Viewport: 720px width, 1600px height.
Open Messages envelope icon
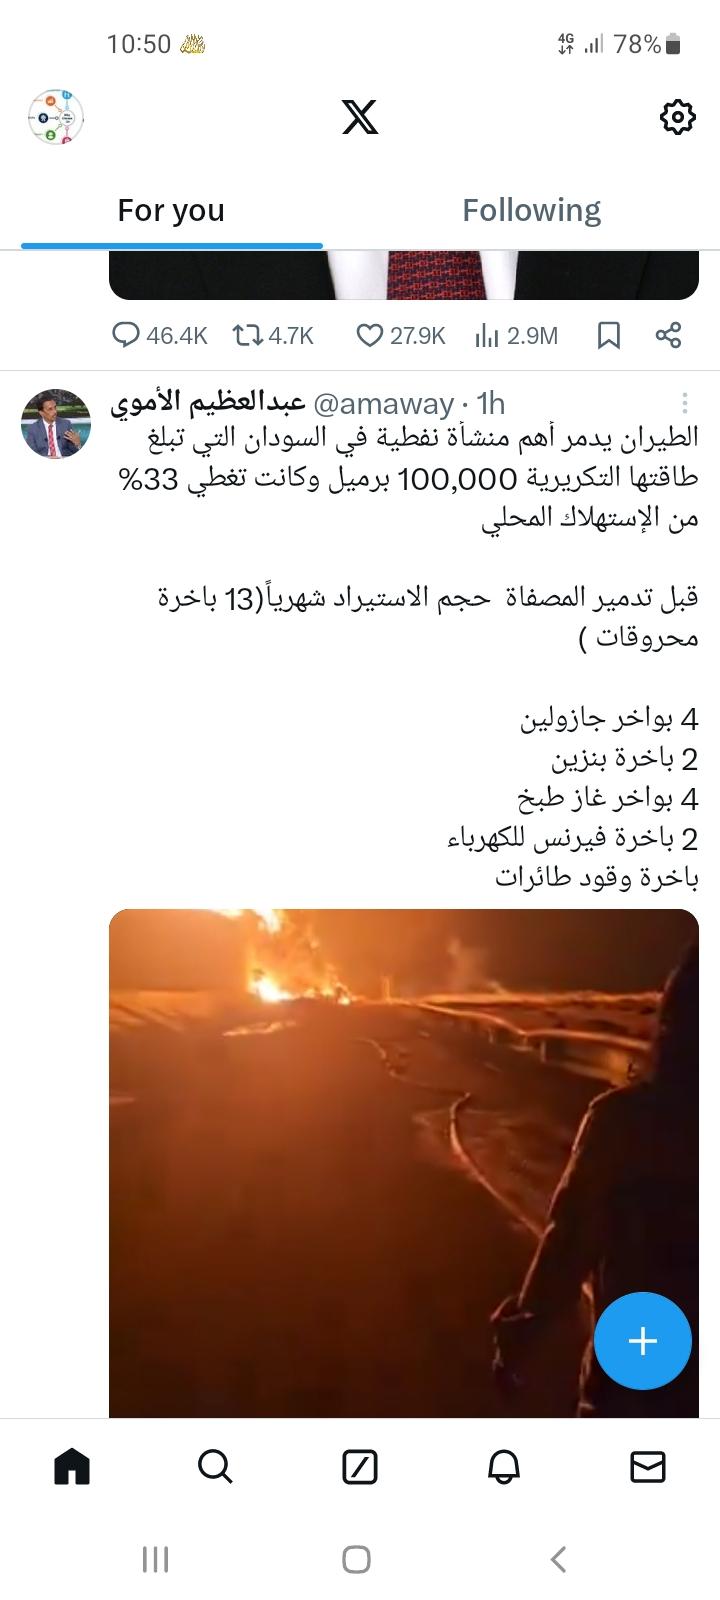tap(648, 1467)
